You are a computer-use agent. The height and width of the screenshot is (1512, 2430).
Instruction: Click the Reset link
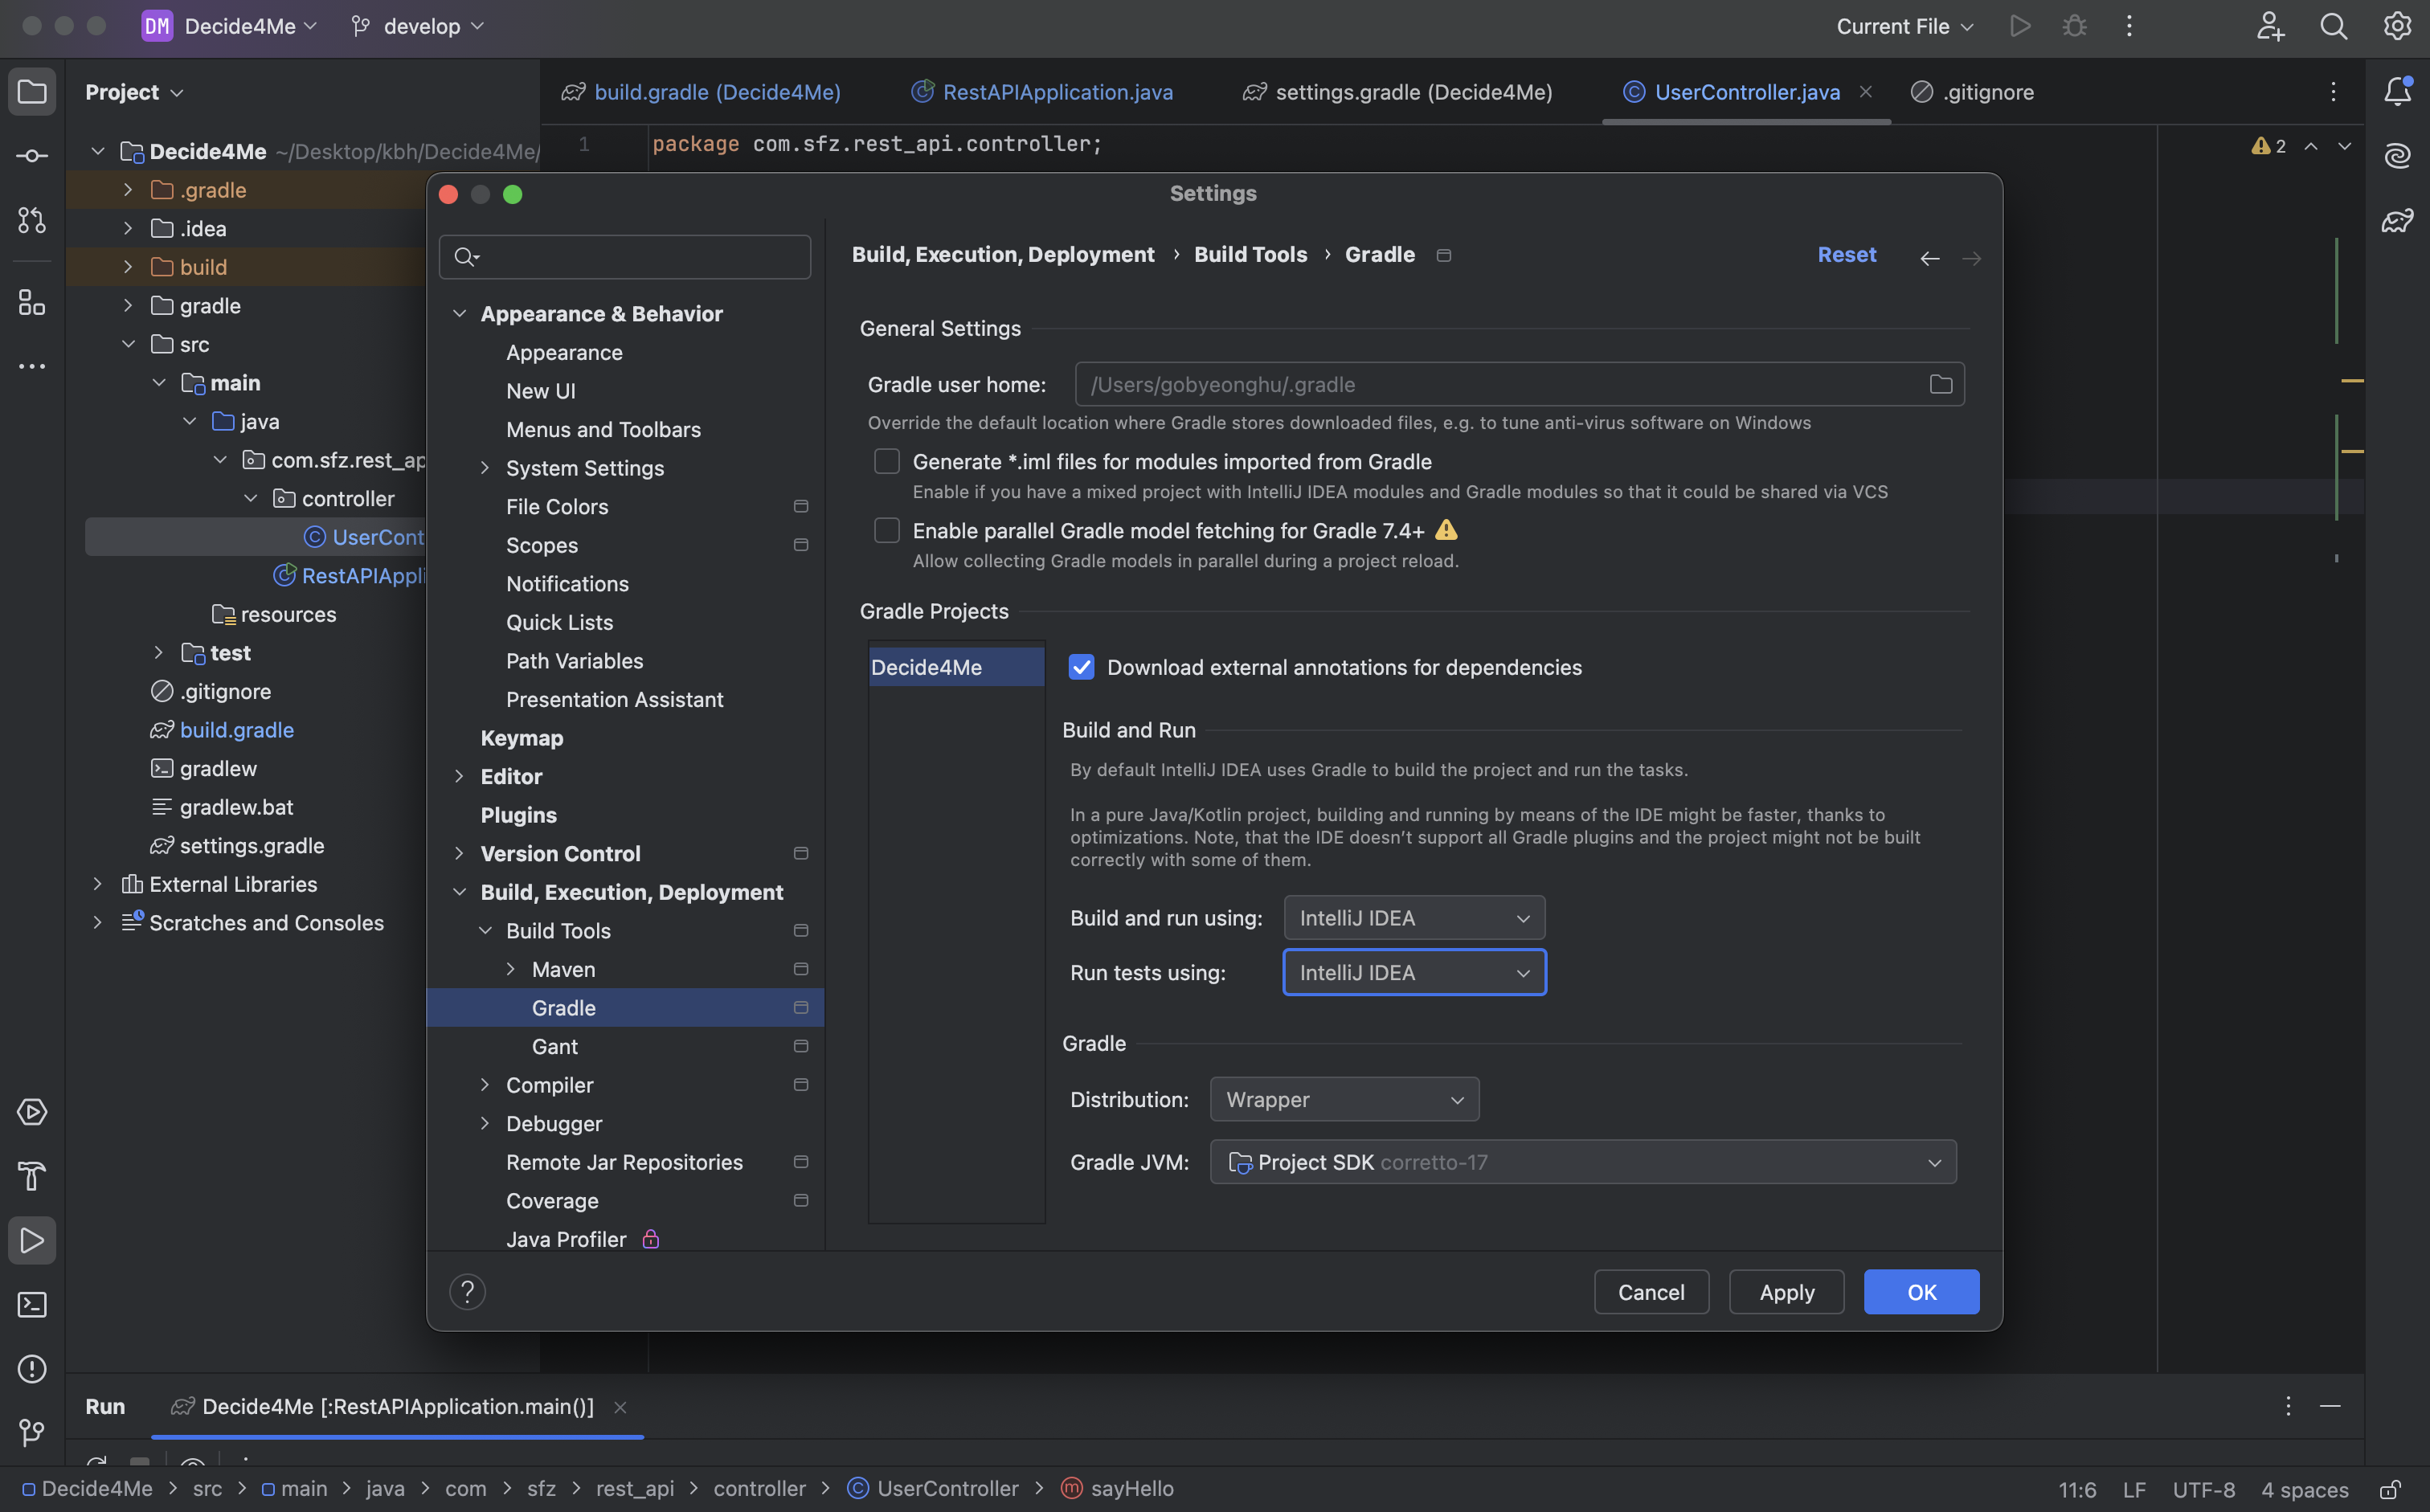1846,255
